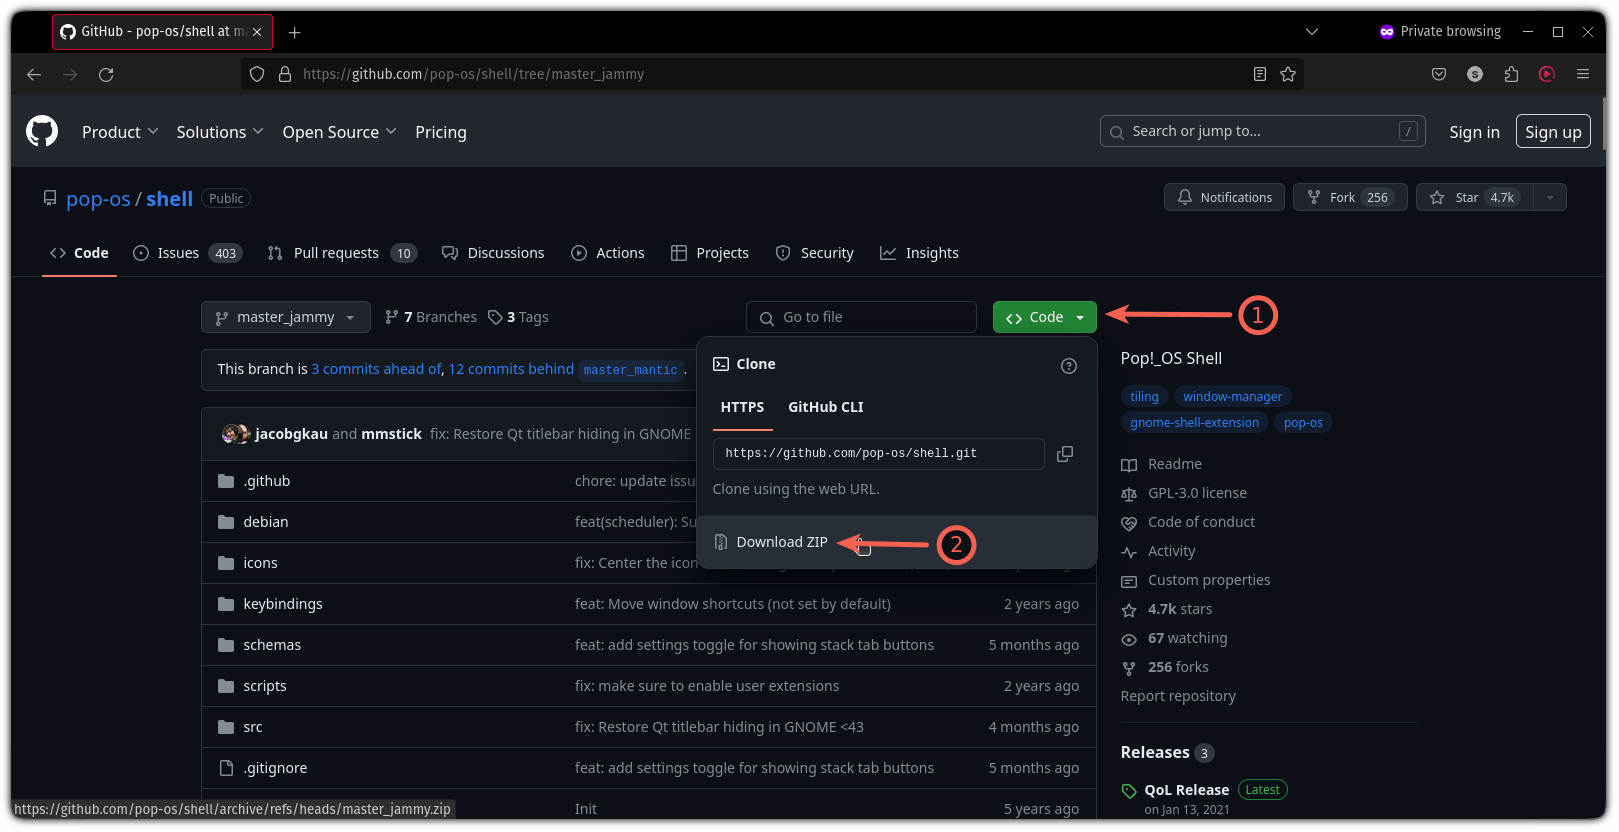Expand the Open Source navigation menu
The width and height of the screenshot is (1619, 832).
click(340, 132)
